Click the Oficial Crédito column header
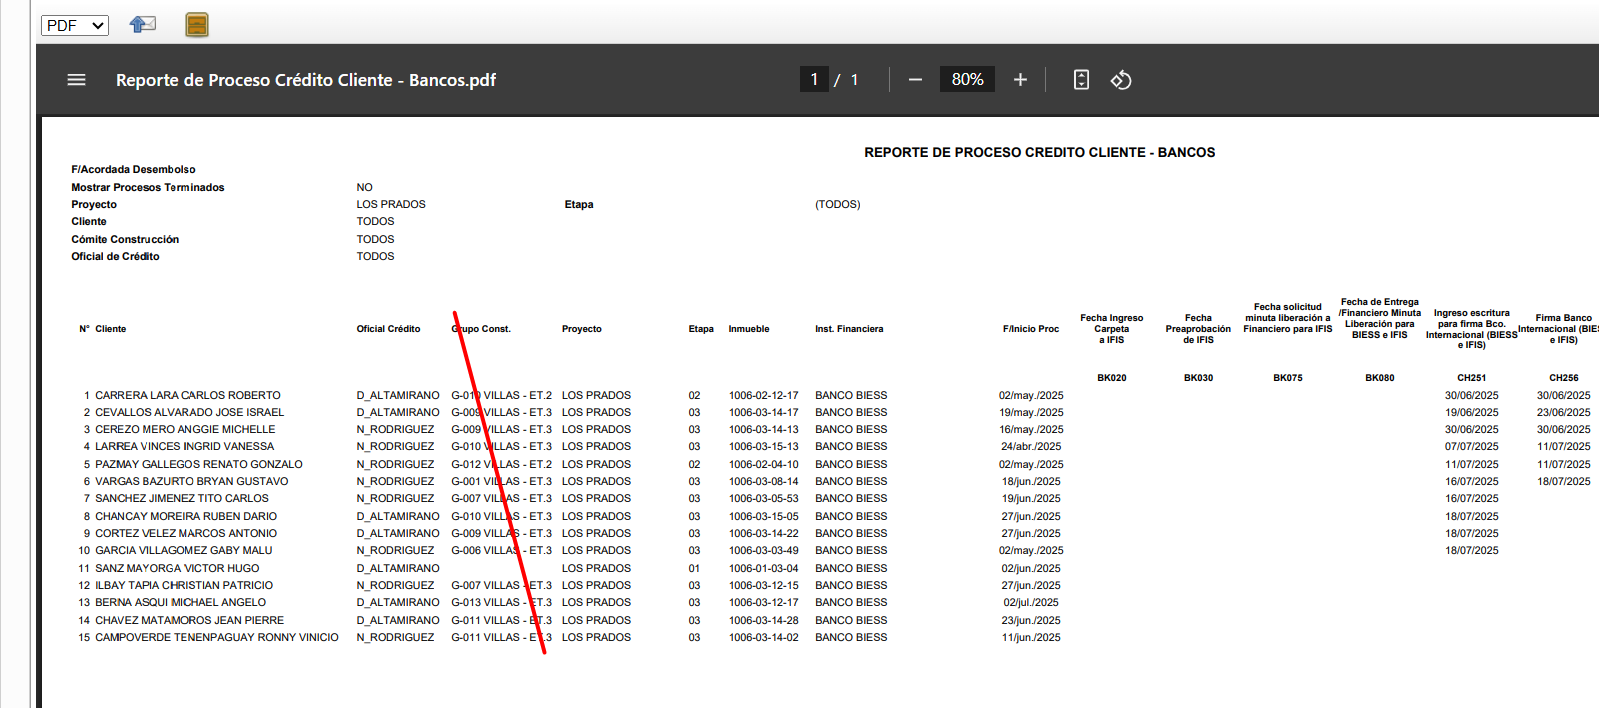 pos(388,329)
